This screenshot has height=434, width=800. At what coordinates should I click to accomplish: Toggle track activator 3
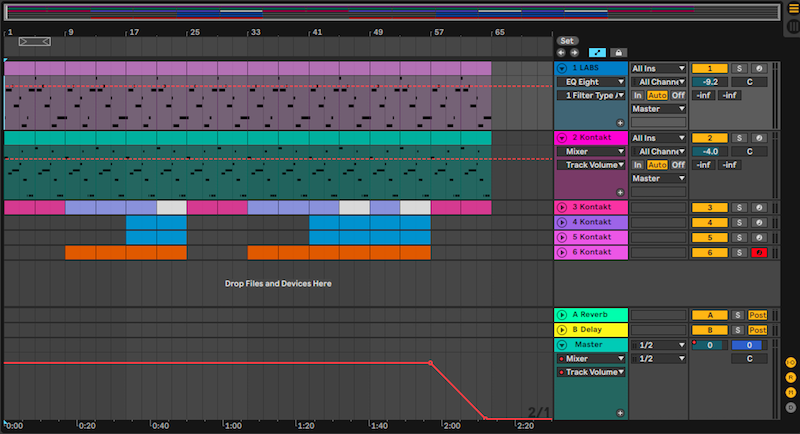709,208
